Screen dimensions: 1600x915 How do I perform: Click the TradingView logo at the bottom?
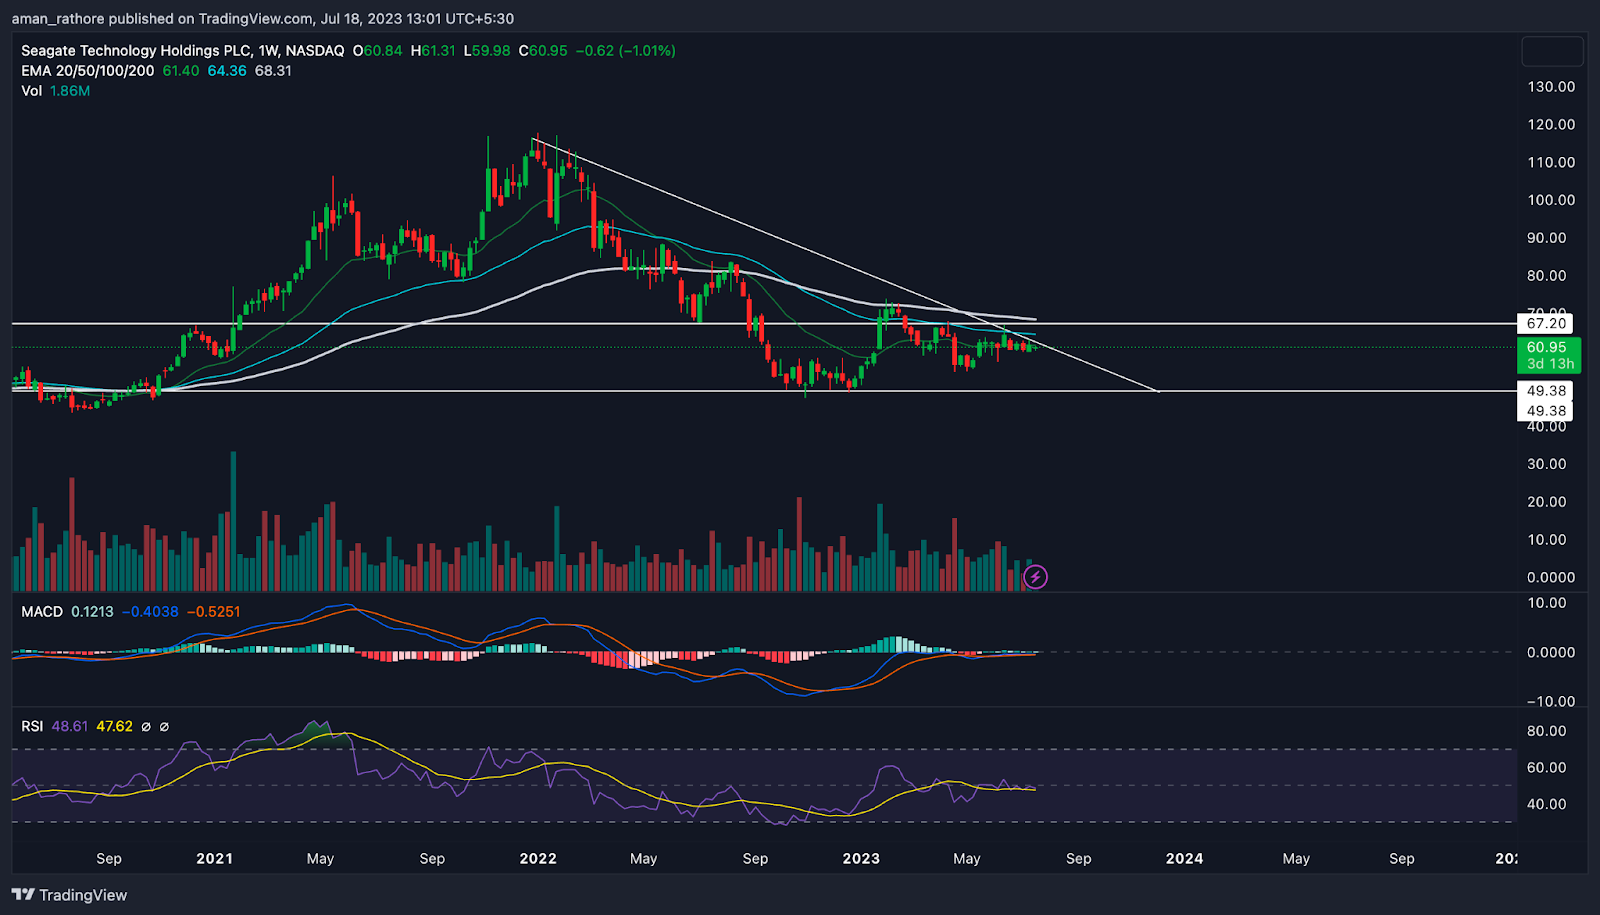click(70, 895)
